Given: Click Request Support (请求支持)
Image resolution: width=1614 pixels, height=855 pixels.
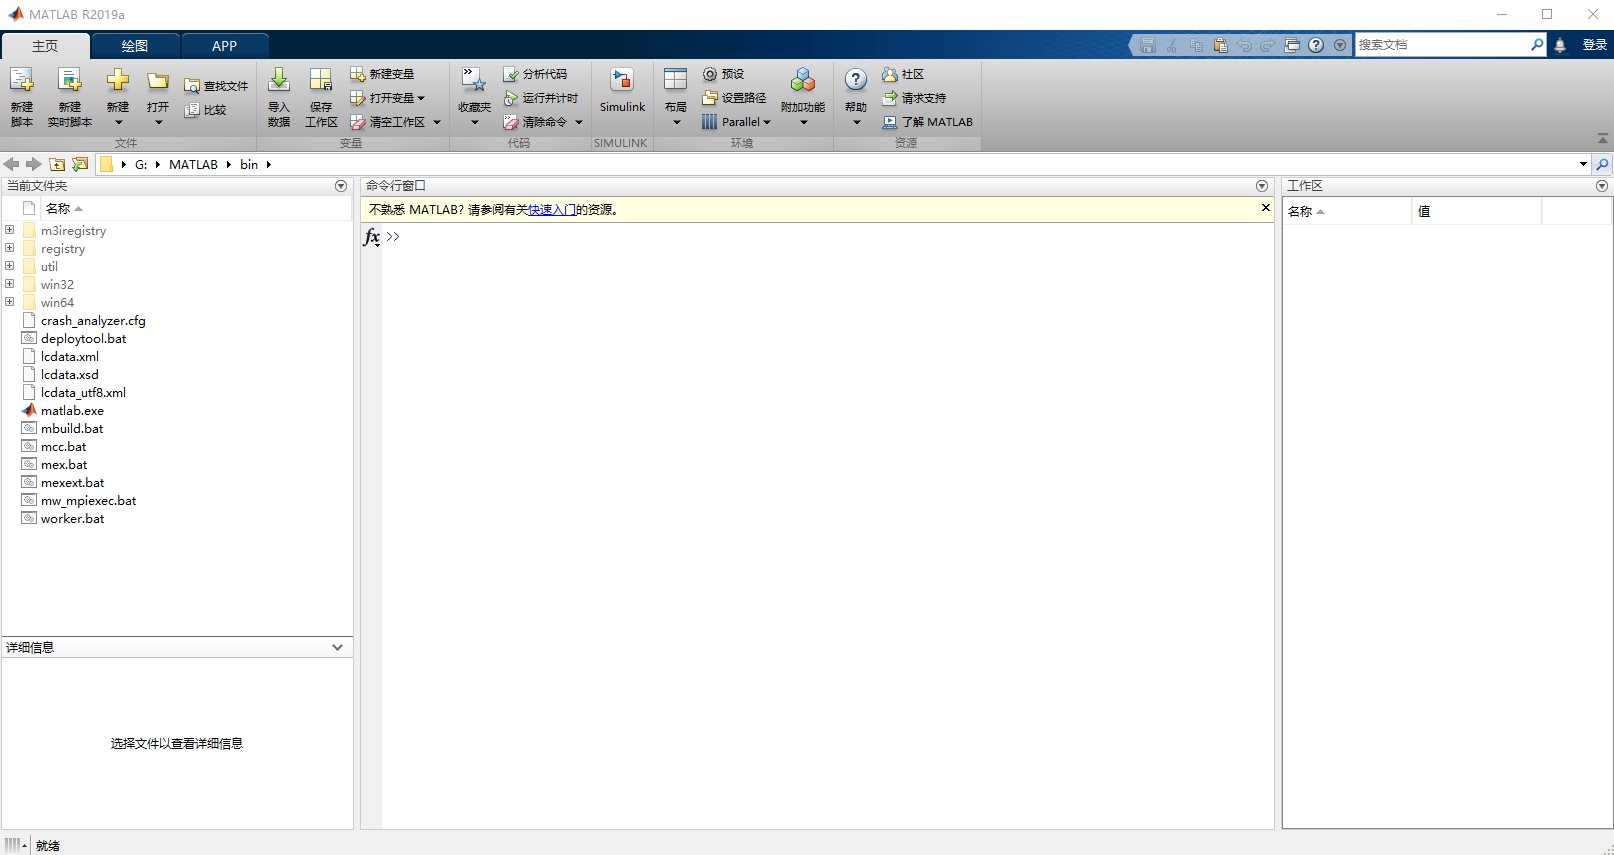Looking at the screenshot, I should click(x=914, y=98).
